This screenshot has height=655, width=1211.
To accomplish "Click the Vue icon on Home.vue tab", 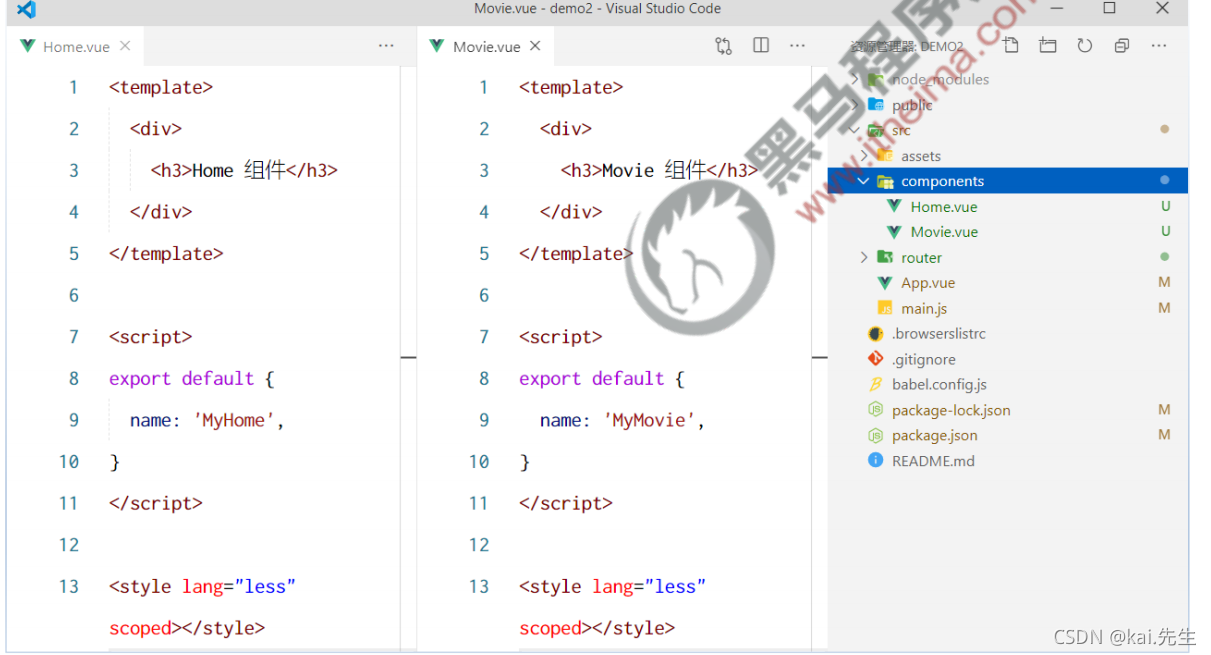I will tap(27, 46).
